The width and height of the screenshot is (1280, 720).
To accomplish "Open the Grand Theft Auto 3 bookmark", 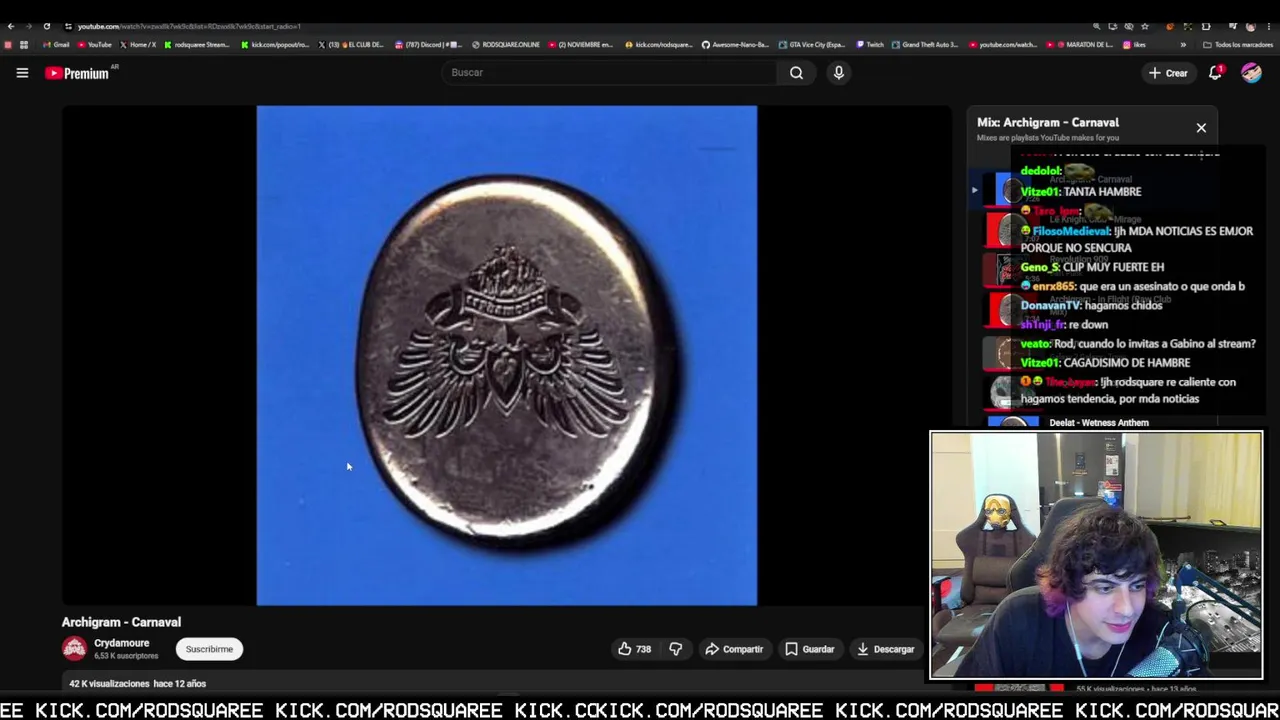I will [x=925, y=45].
